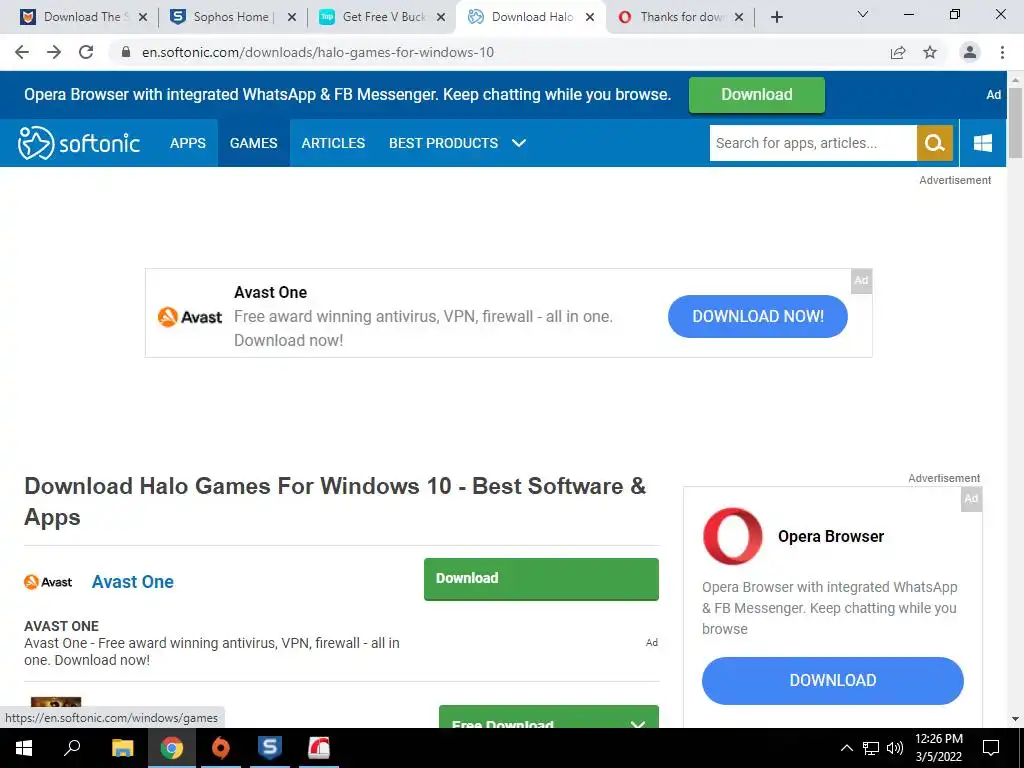Viewport: 1024px width, 768px height.
Task: Click the Opera Browser red logo
Action: pos(732,536)
